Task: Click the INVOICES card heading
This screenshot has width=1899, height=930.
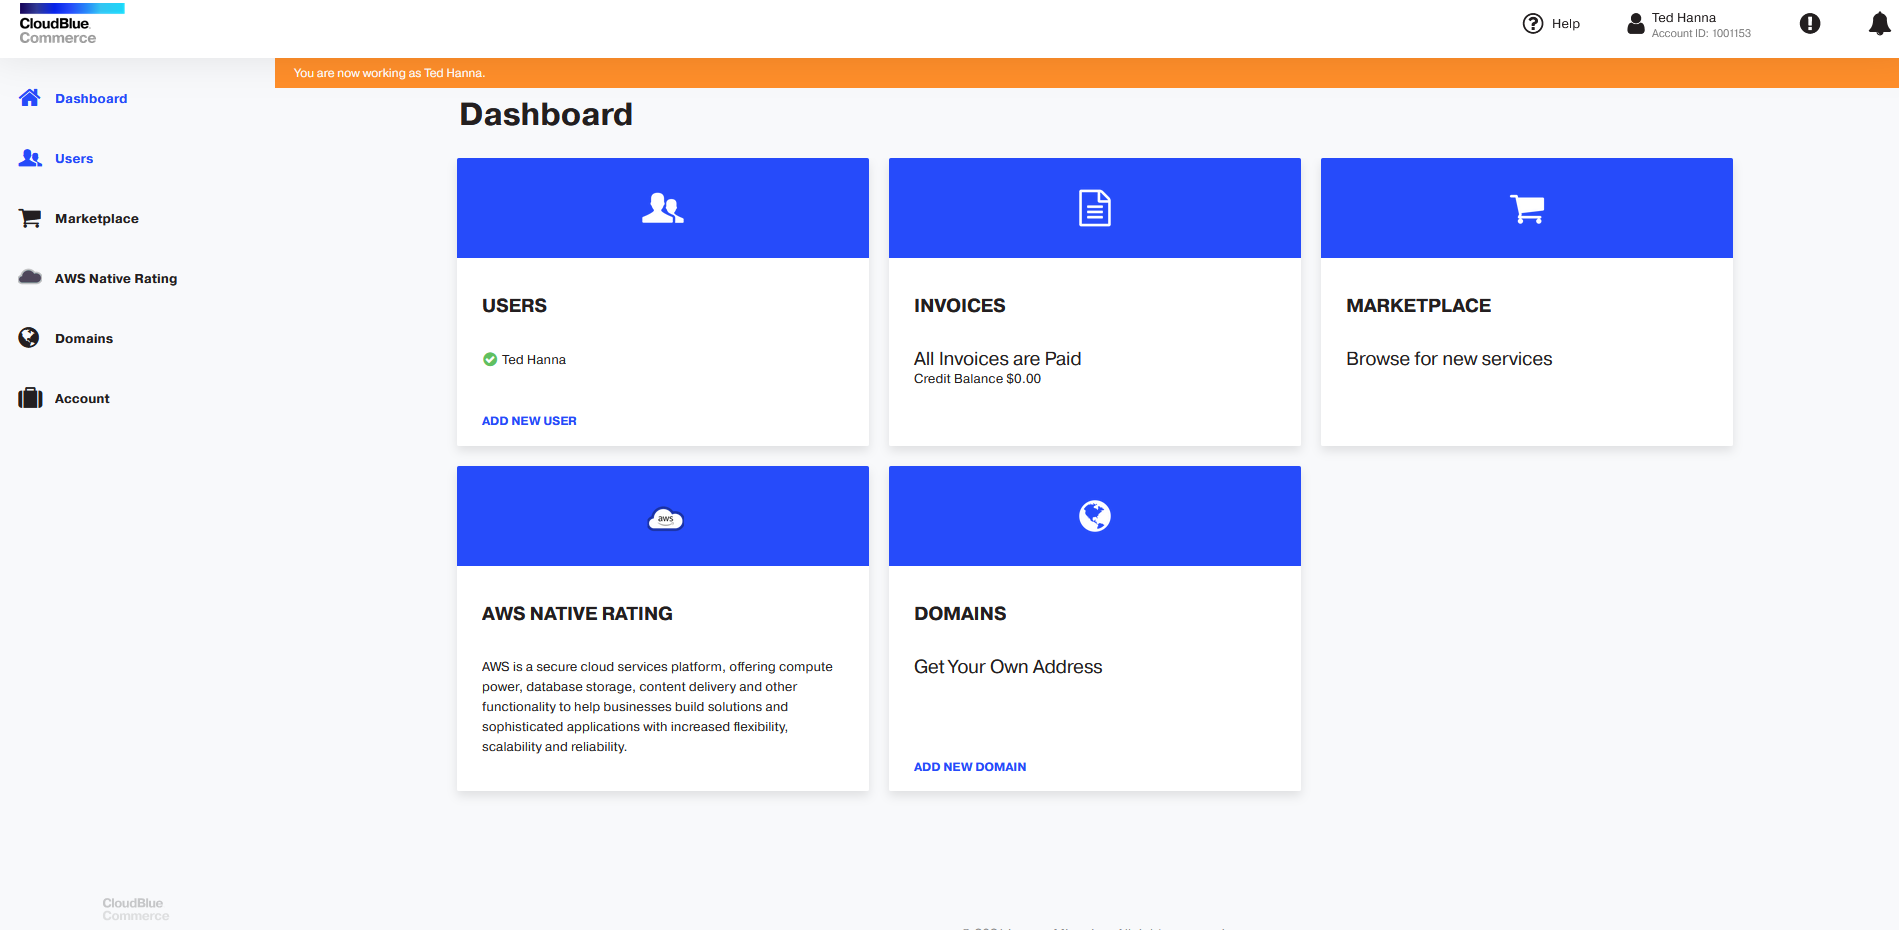Action: (x=960, y=306)
